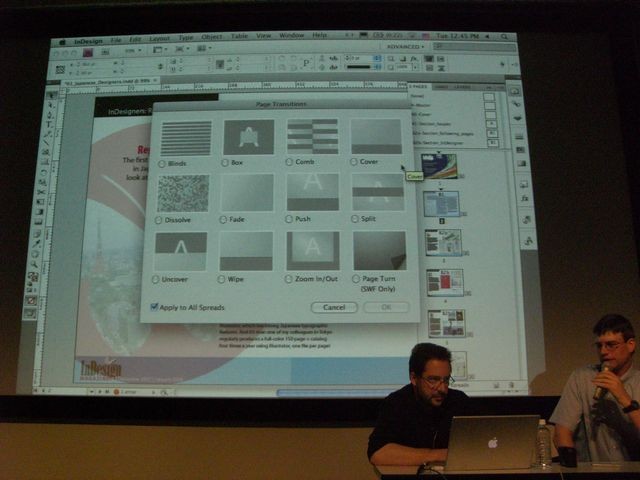The width and height of the screenshot is (640, 480).
Task: Select the Split transition radio button
Action: point(355,219)
